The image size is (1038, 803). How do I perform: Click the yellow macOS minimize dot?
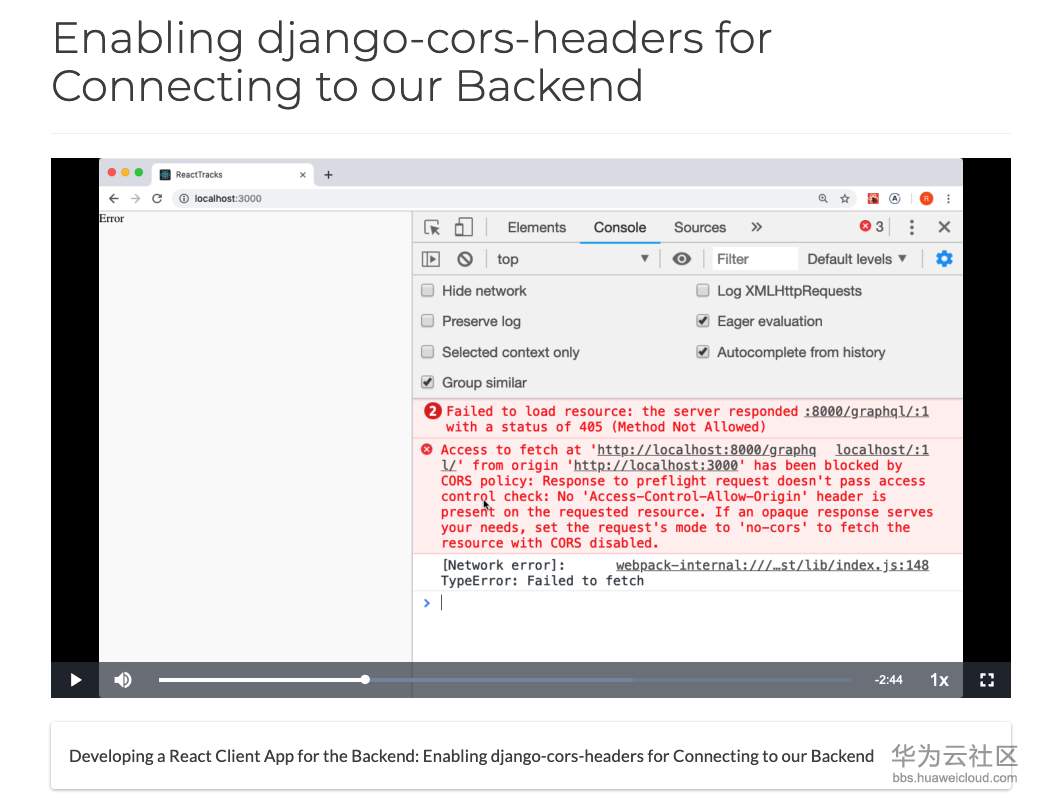(x=125, y=173)
